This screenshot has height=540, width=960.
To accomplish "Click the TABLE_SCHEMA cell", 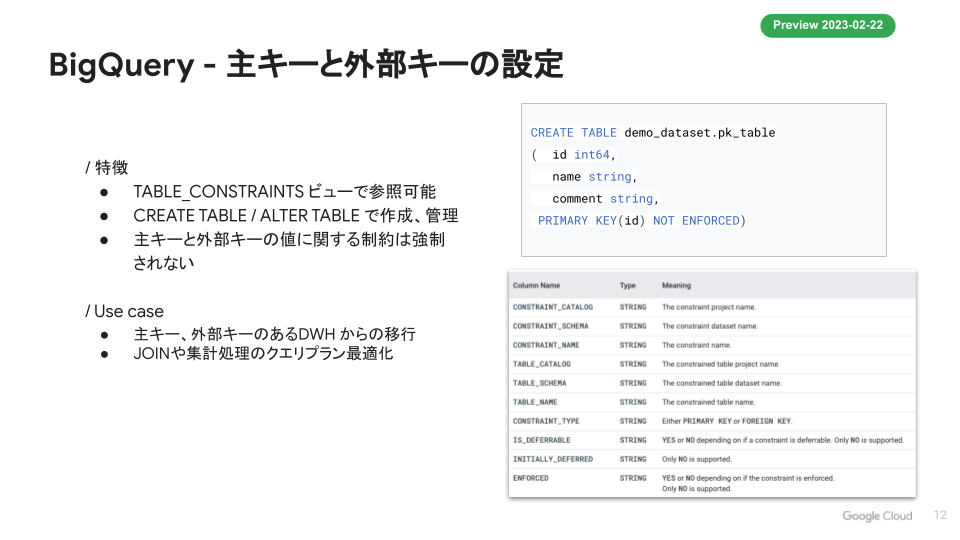I will (x=539, y=383).
